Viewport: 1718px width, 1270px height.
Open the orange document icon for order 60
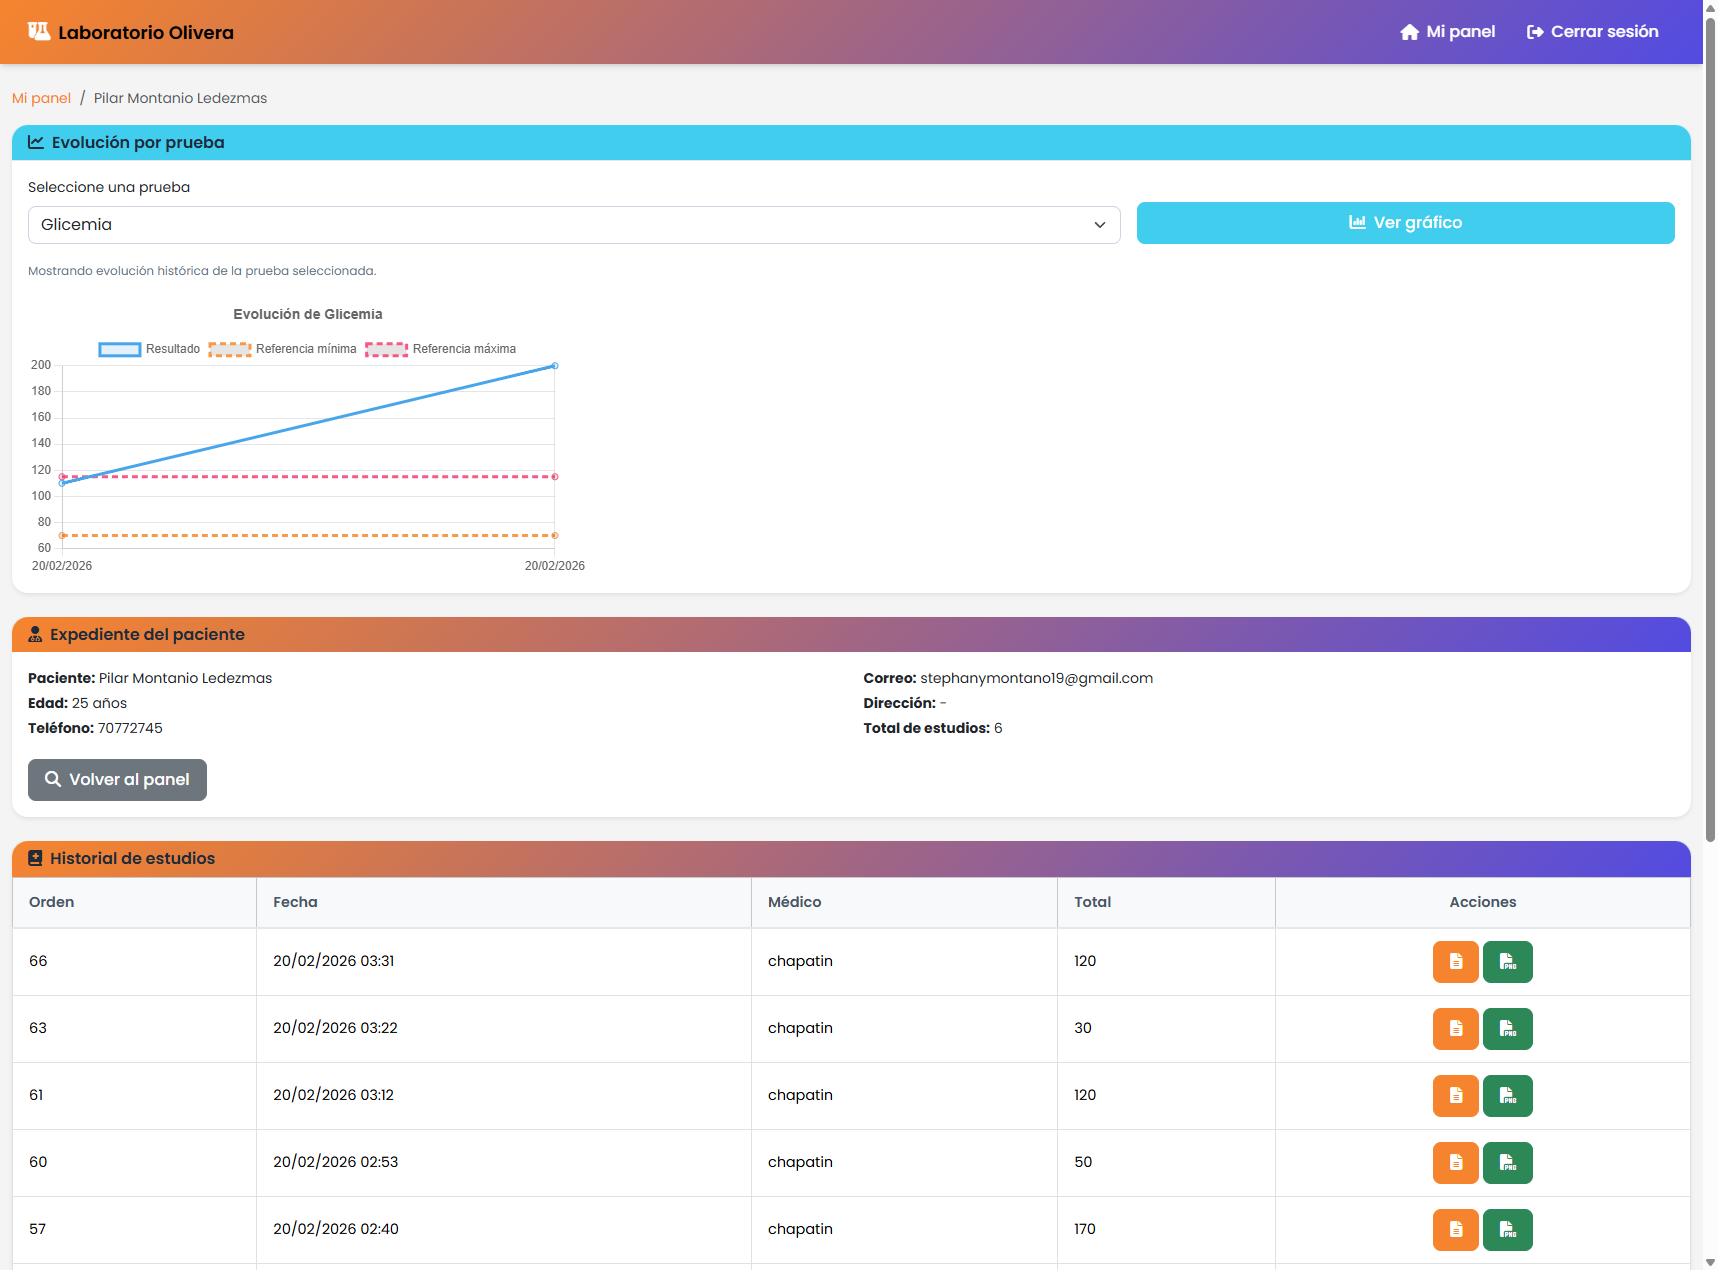(1455, 1163)
